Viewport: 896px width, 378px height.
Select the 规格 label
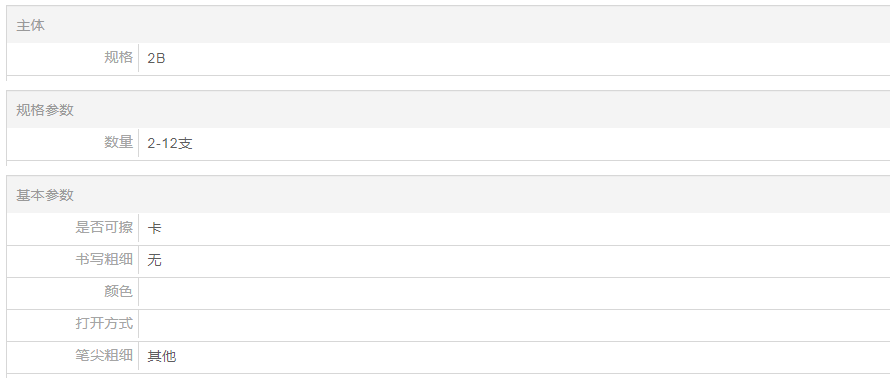pos(118,57)
